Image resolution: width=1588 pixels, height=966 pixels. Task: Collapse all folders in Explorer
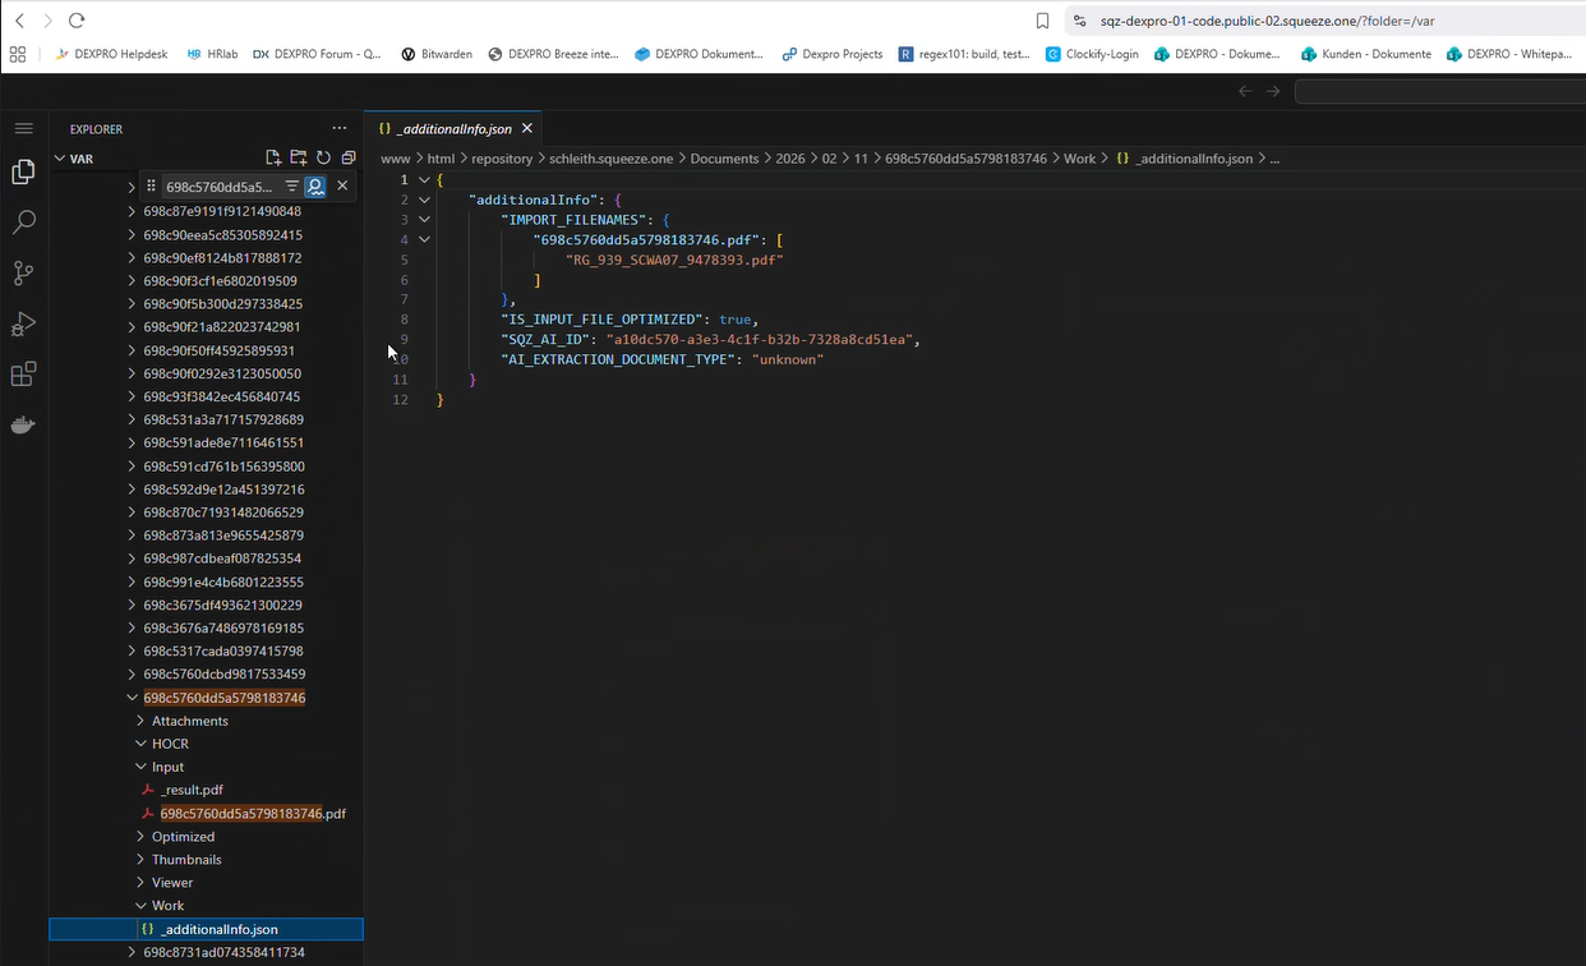tap(348, 158)
